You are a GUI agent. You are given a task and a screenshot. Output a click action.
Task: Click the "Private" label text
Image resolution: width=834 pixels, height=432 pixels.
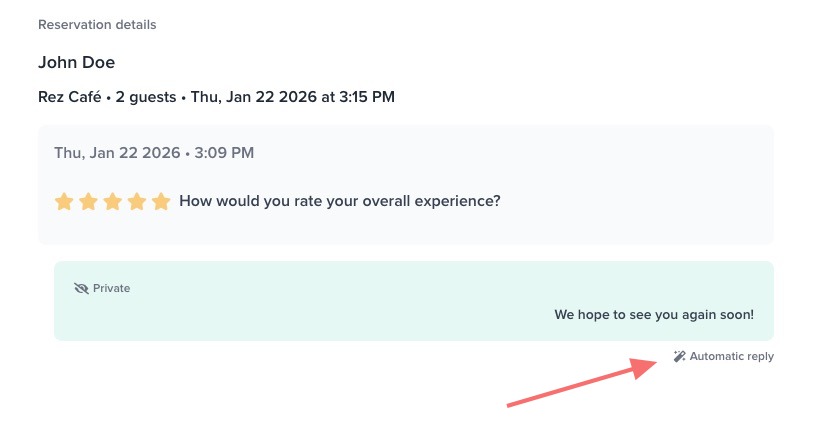pos(112,288)
